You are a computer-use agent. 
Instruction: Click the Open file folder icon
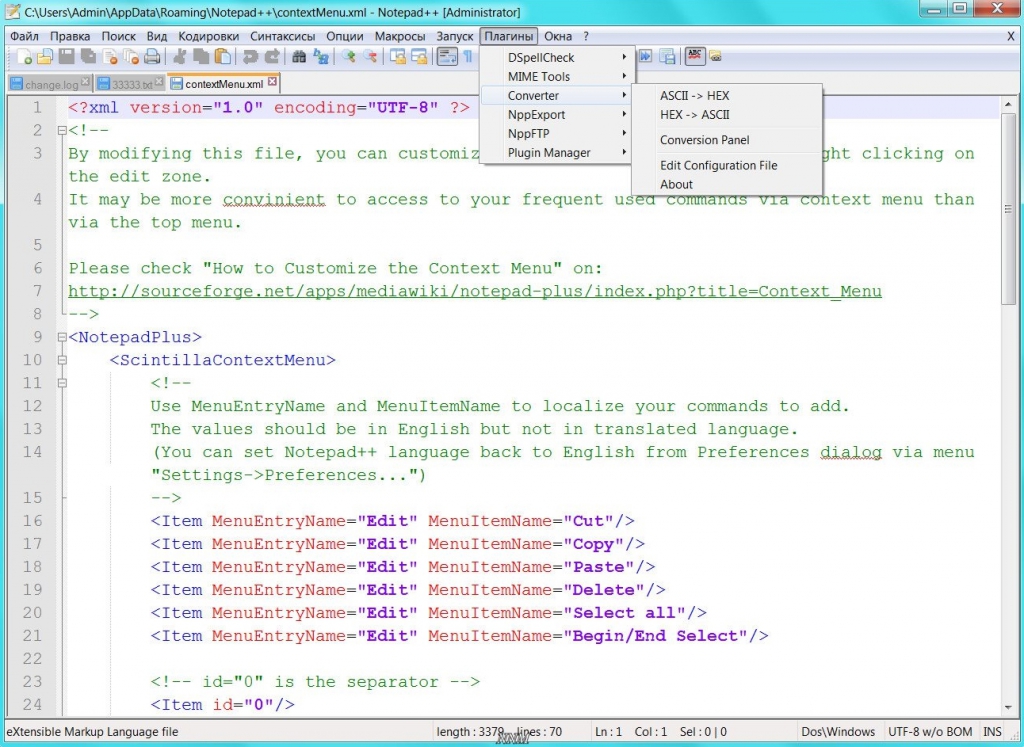44,57
